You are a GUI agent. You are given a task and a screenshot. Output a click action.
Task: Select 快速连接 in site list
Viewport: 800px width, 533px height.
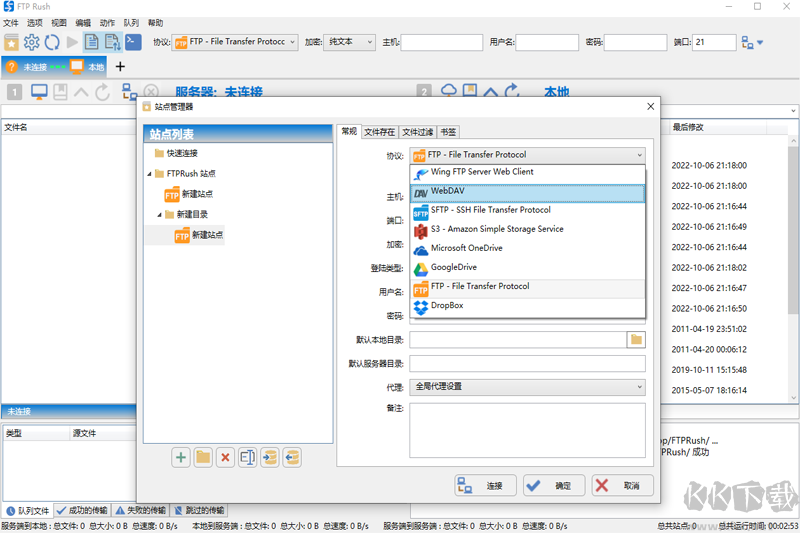(182, 153)
